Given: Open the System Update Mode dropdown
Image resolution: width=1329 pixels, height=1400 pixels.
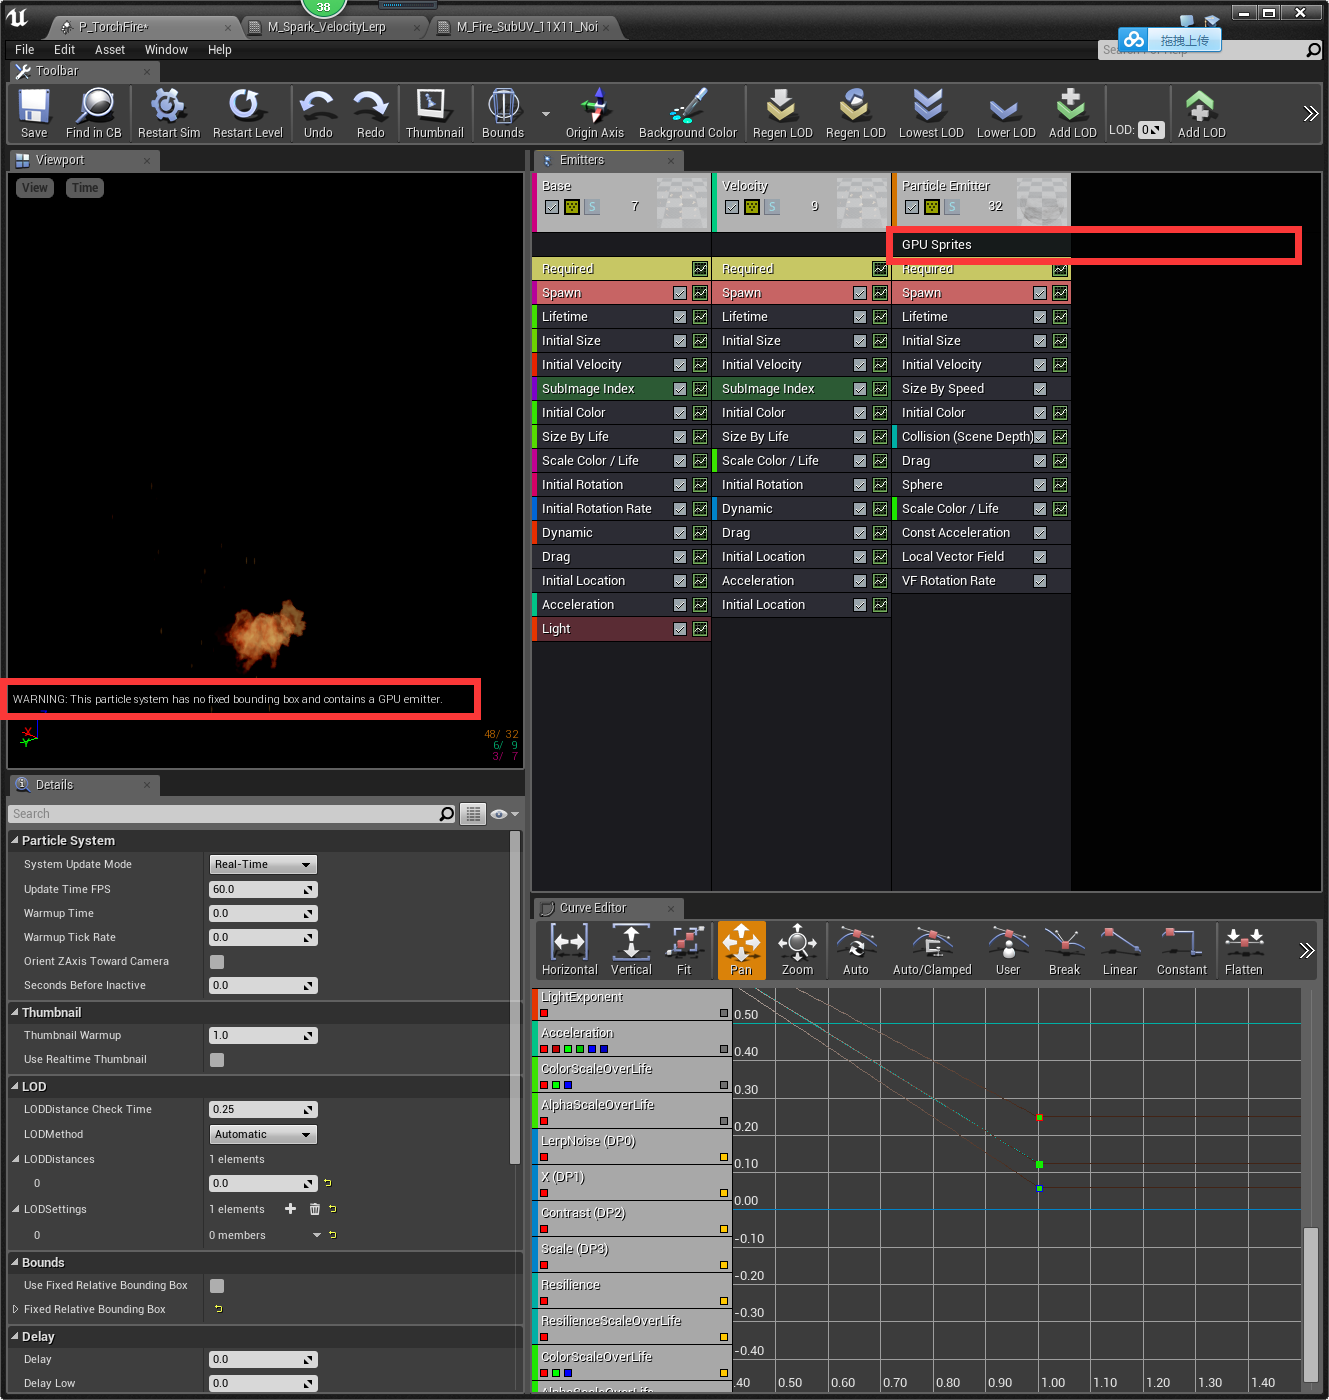Looking at the screenshot, I should [262, 864].
